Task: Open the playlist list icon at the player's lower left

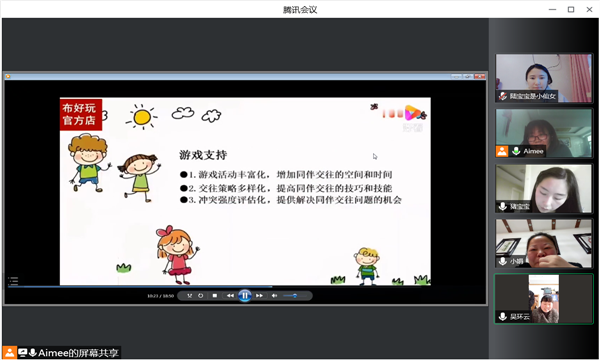Action: pyautogui.click(x=13, y=281)
